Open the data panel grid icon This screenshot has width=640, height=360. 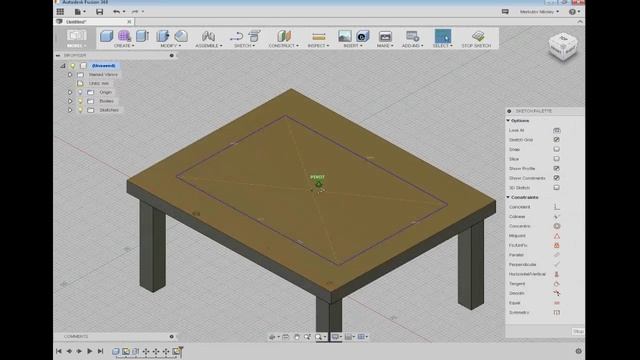click(x=60, y=11)
